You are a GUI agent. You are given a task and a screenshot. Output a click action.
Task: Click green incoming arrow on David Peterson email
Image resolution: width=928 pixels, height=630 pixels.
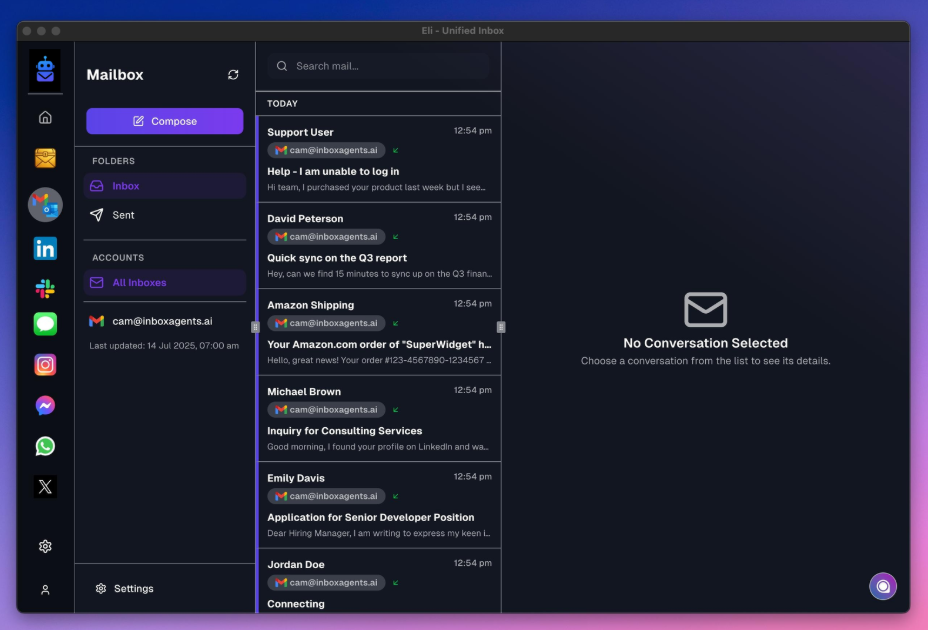point(395,237)
